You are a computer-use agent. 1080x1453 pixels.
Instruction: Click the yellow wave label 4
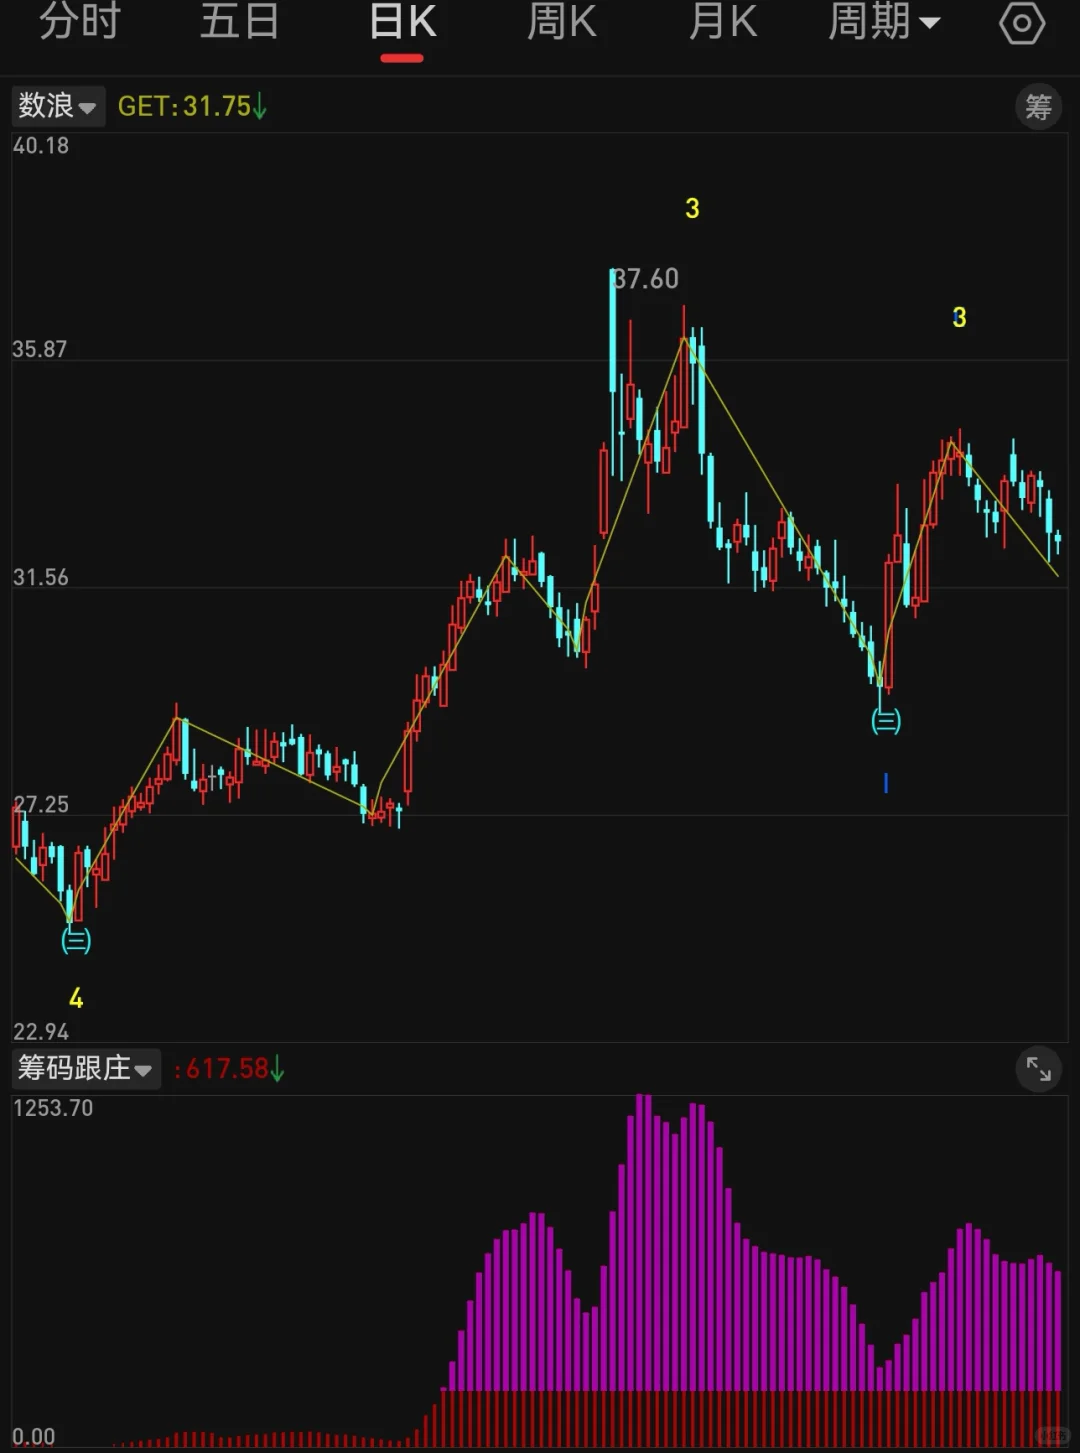(x=76, y=998)
